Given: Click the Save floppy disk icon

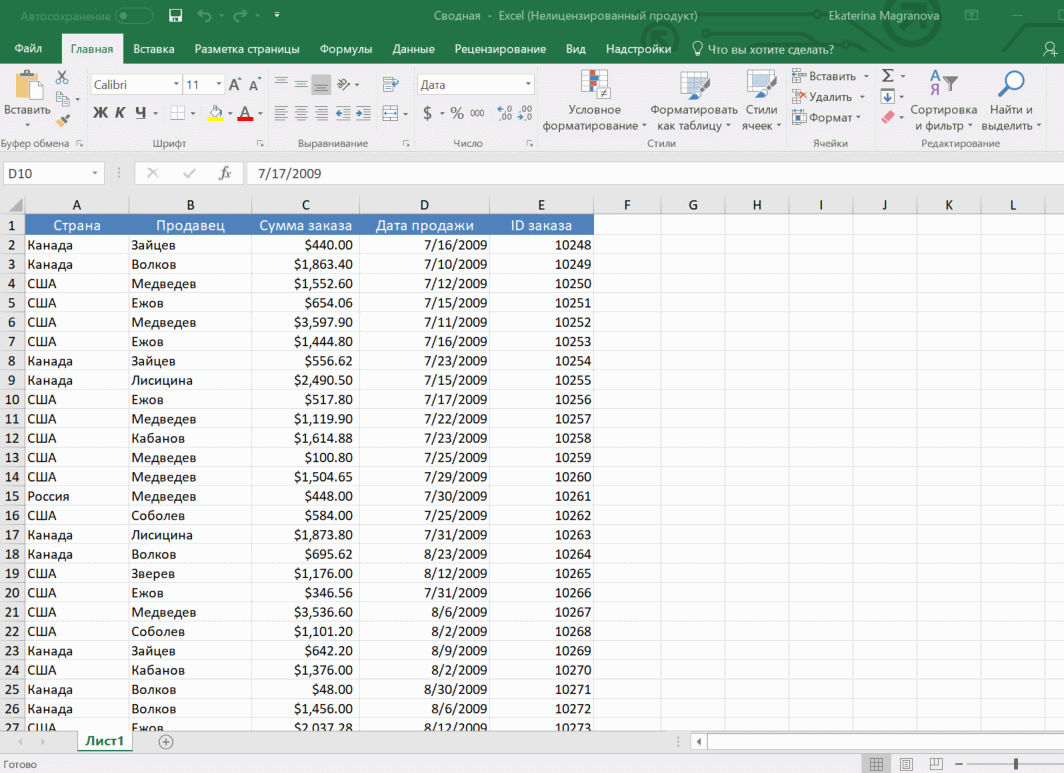Looking at the screenshot, I should click(x=176, y=16).
